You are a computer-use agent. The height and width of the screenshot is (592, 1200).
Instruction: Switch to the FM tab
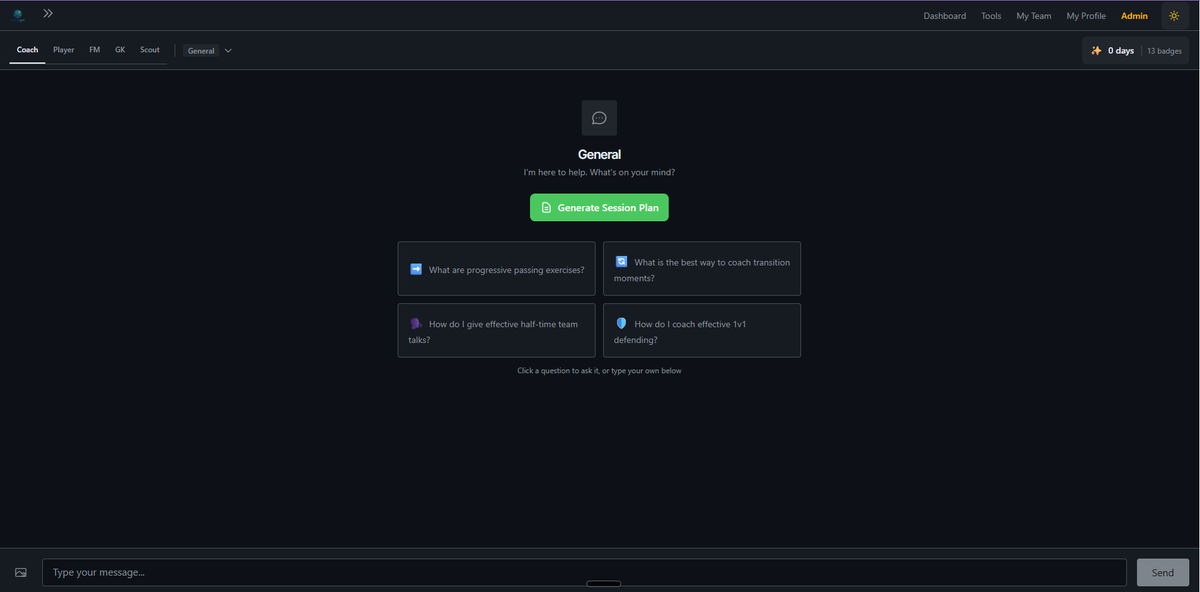[x=95, y=50]
